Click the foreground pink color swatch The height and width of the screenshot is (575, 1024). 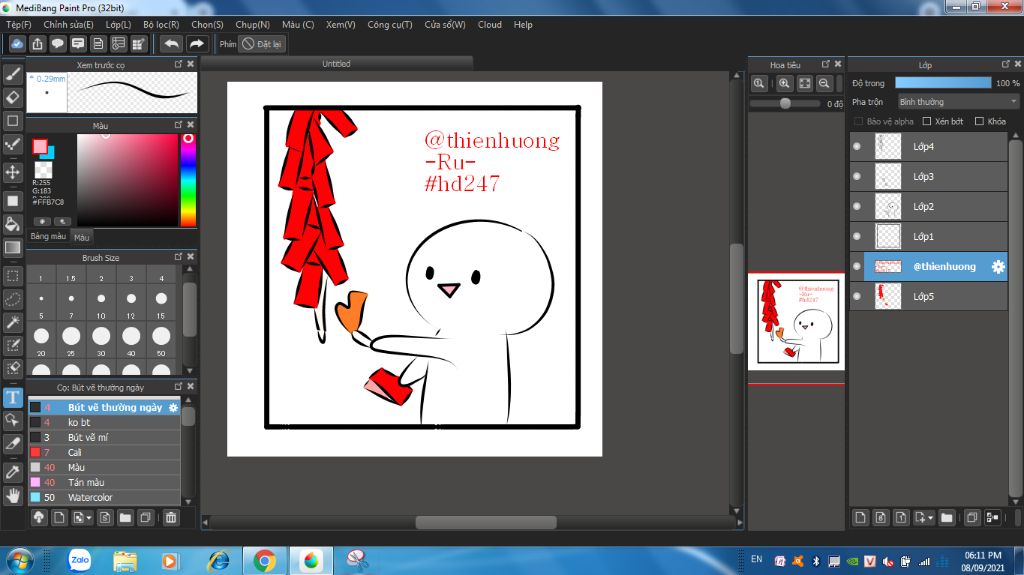point(40,146)
